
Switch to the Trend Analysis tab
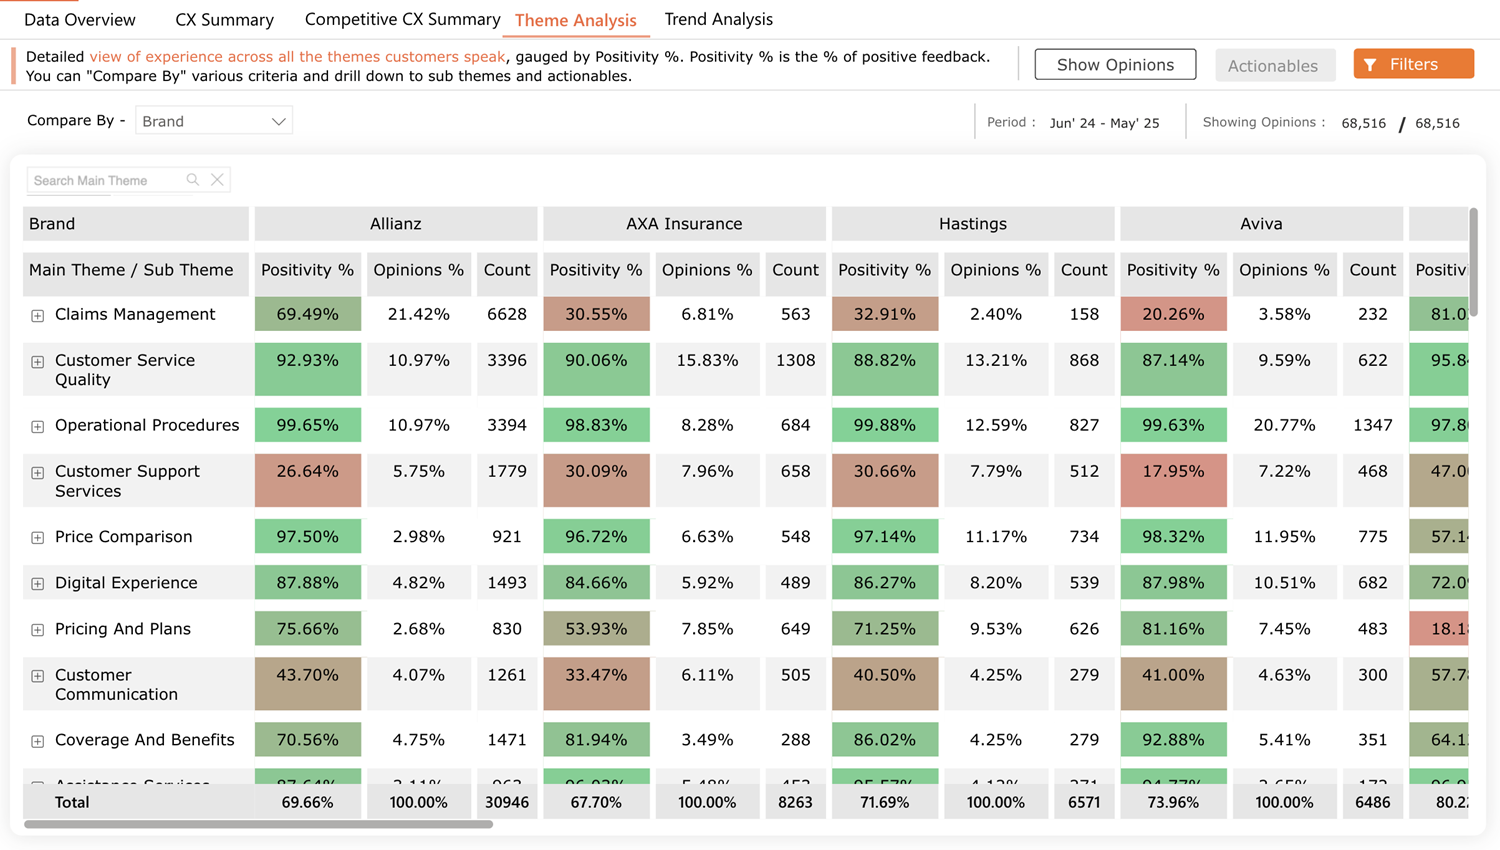point(718,19)
